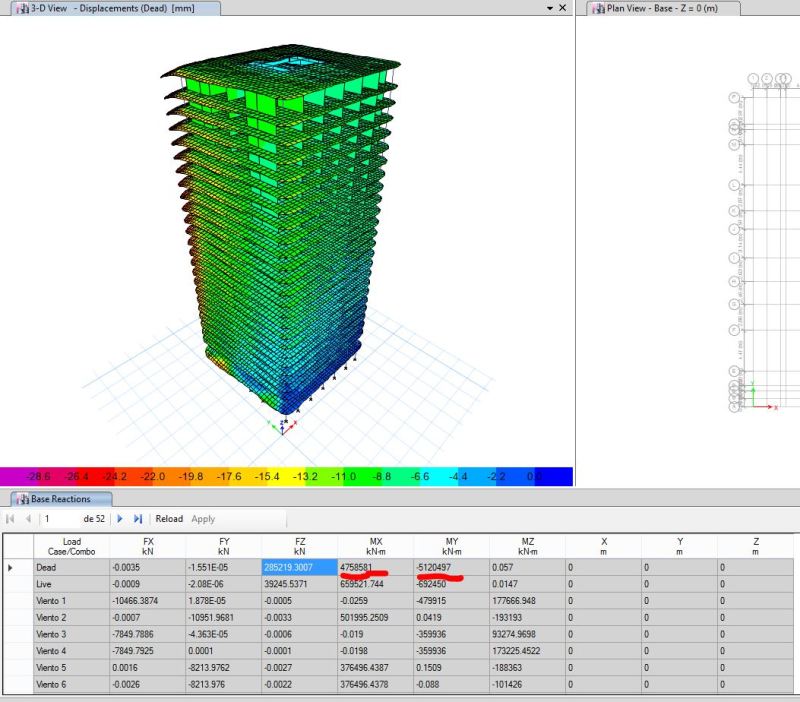Screen dimensions: 800x702
Task: Click the XYZ axes triad below building
Action: tap(282, 428)
